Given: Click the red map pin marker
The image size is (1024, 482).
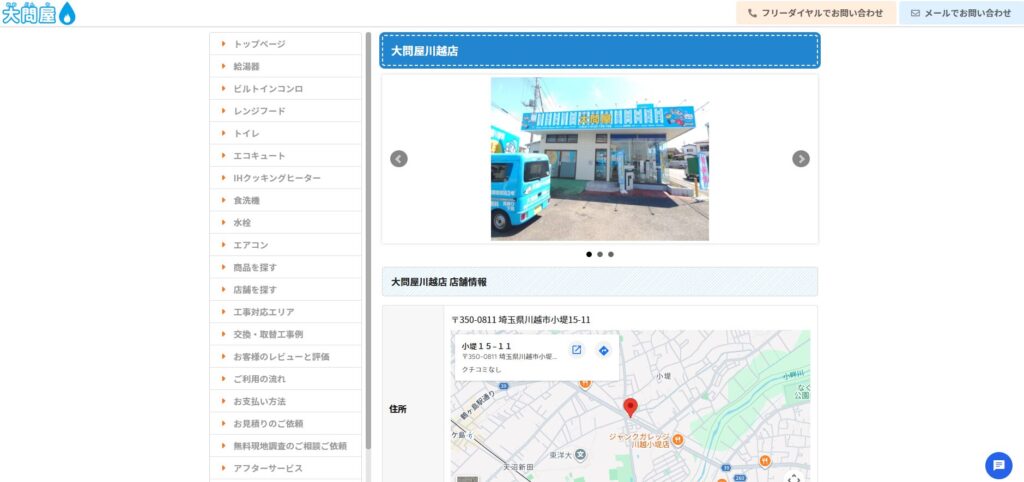Looking at the screenshot, I should pos(630,406).
